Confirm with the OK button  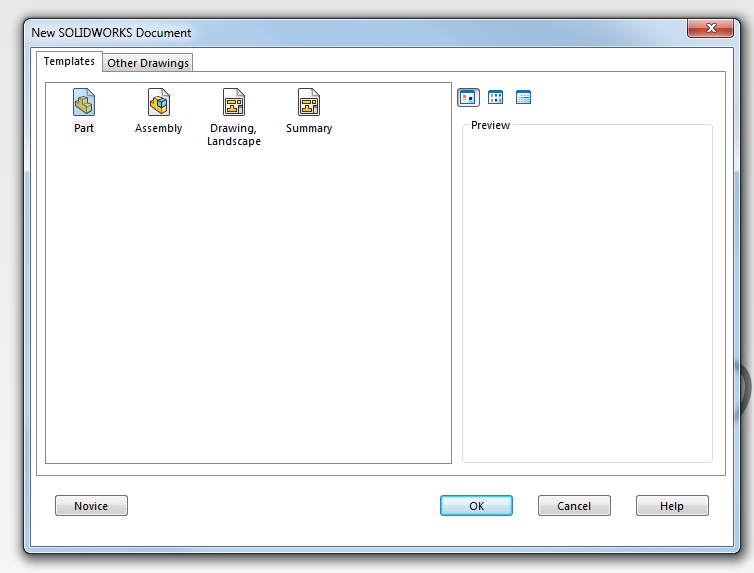[476, 506]
